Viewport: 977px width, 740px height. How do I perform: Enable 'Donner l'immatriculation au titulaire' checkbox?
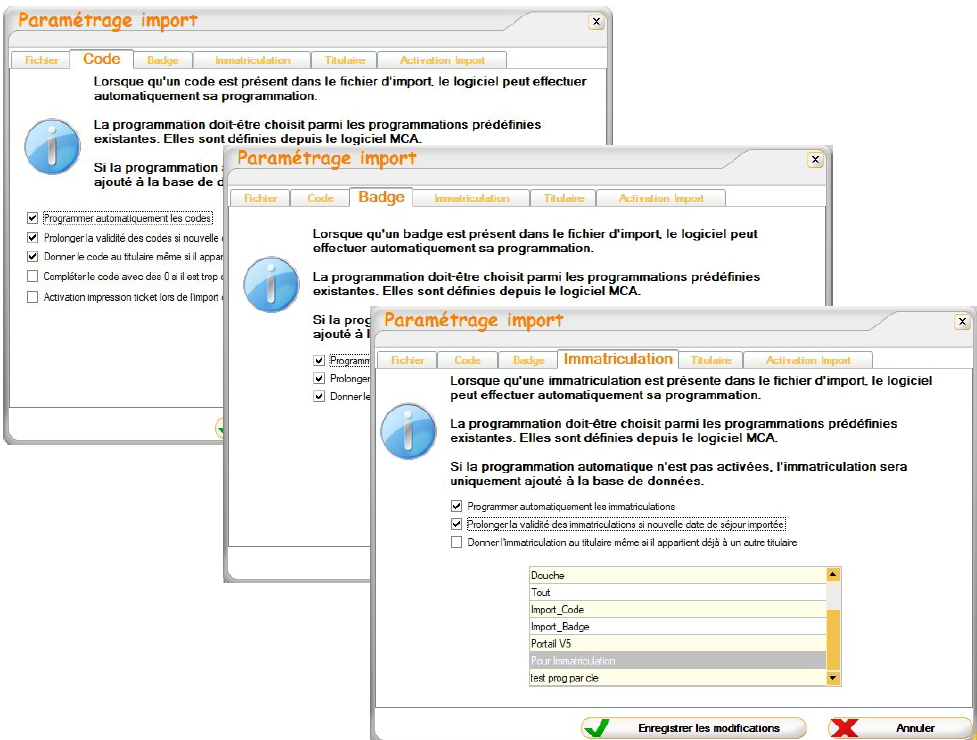point(457,542)
